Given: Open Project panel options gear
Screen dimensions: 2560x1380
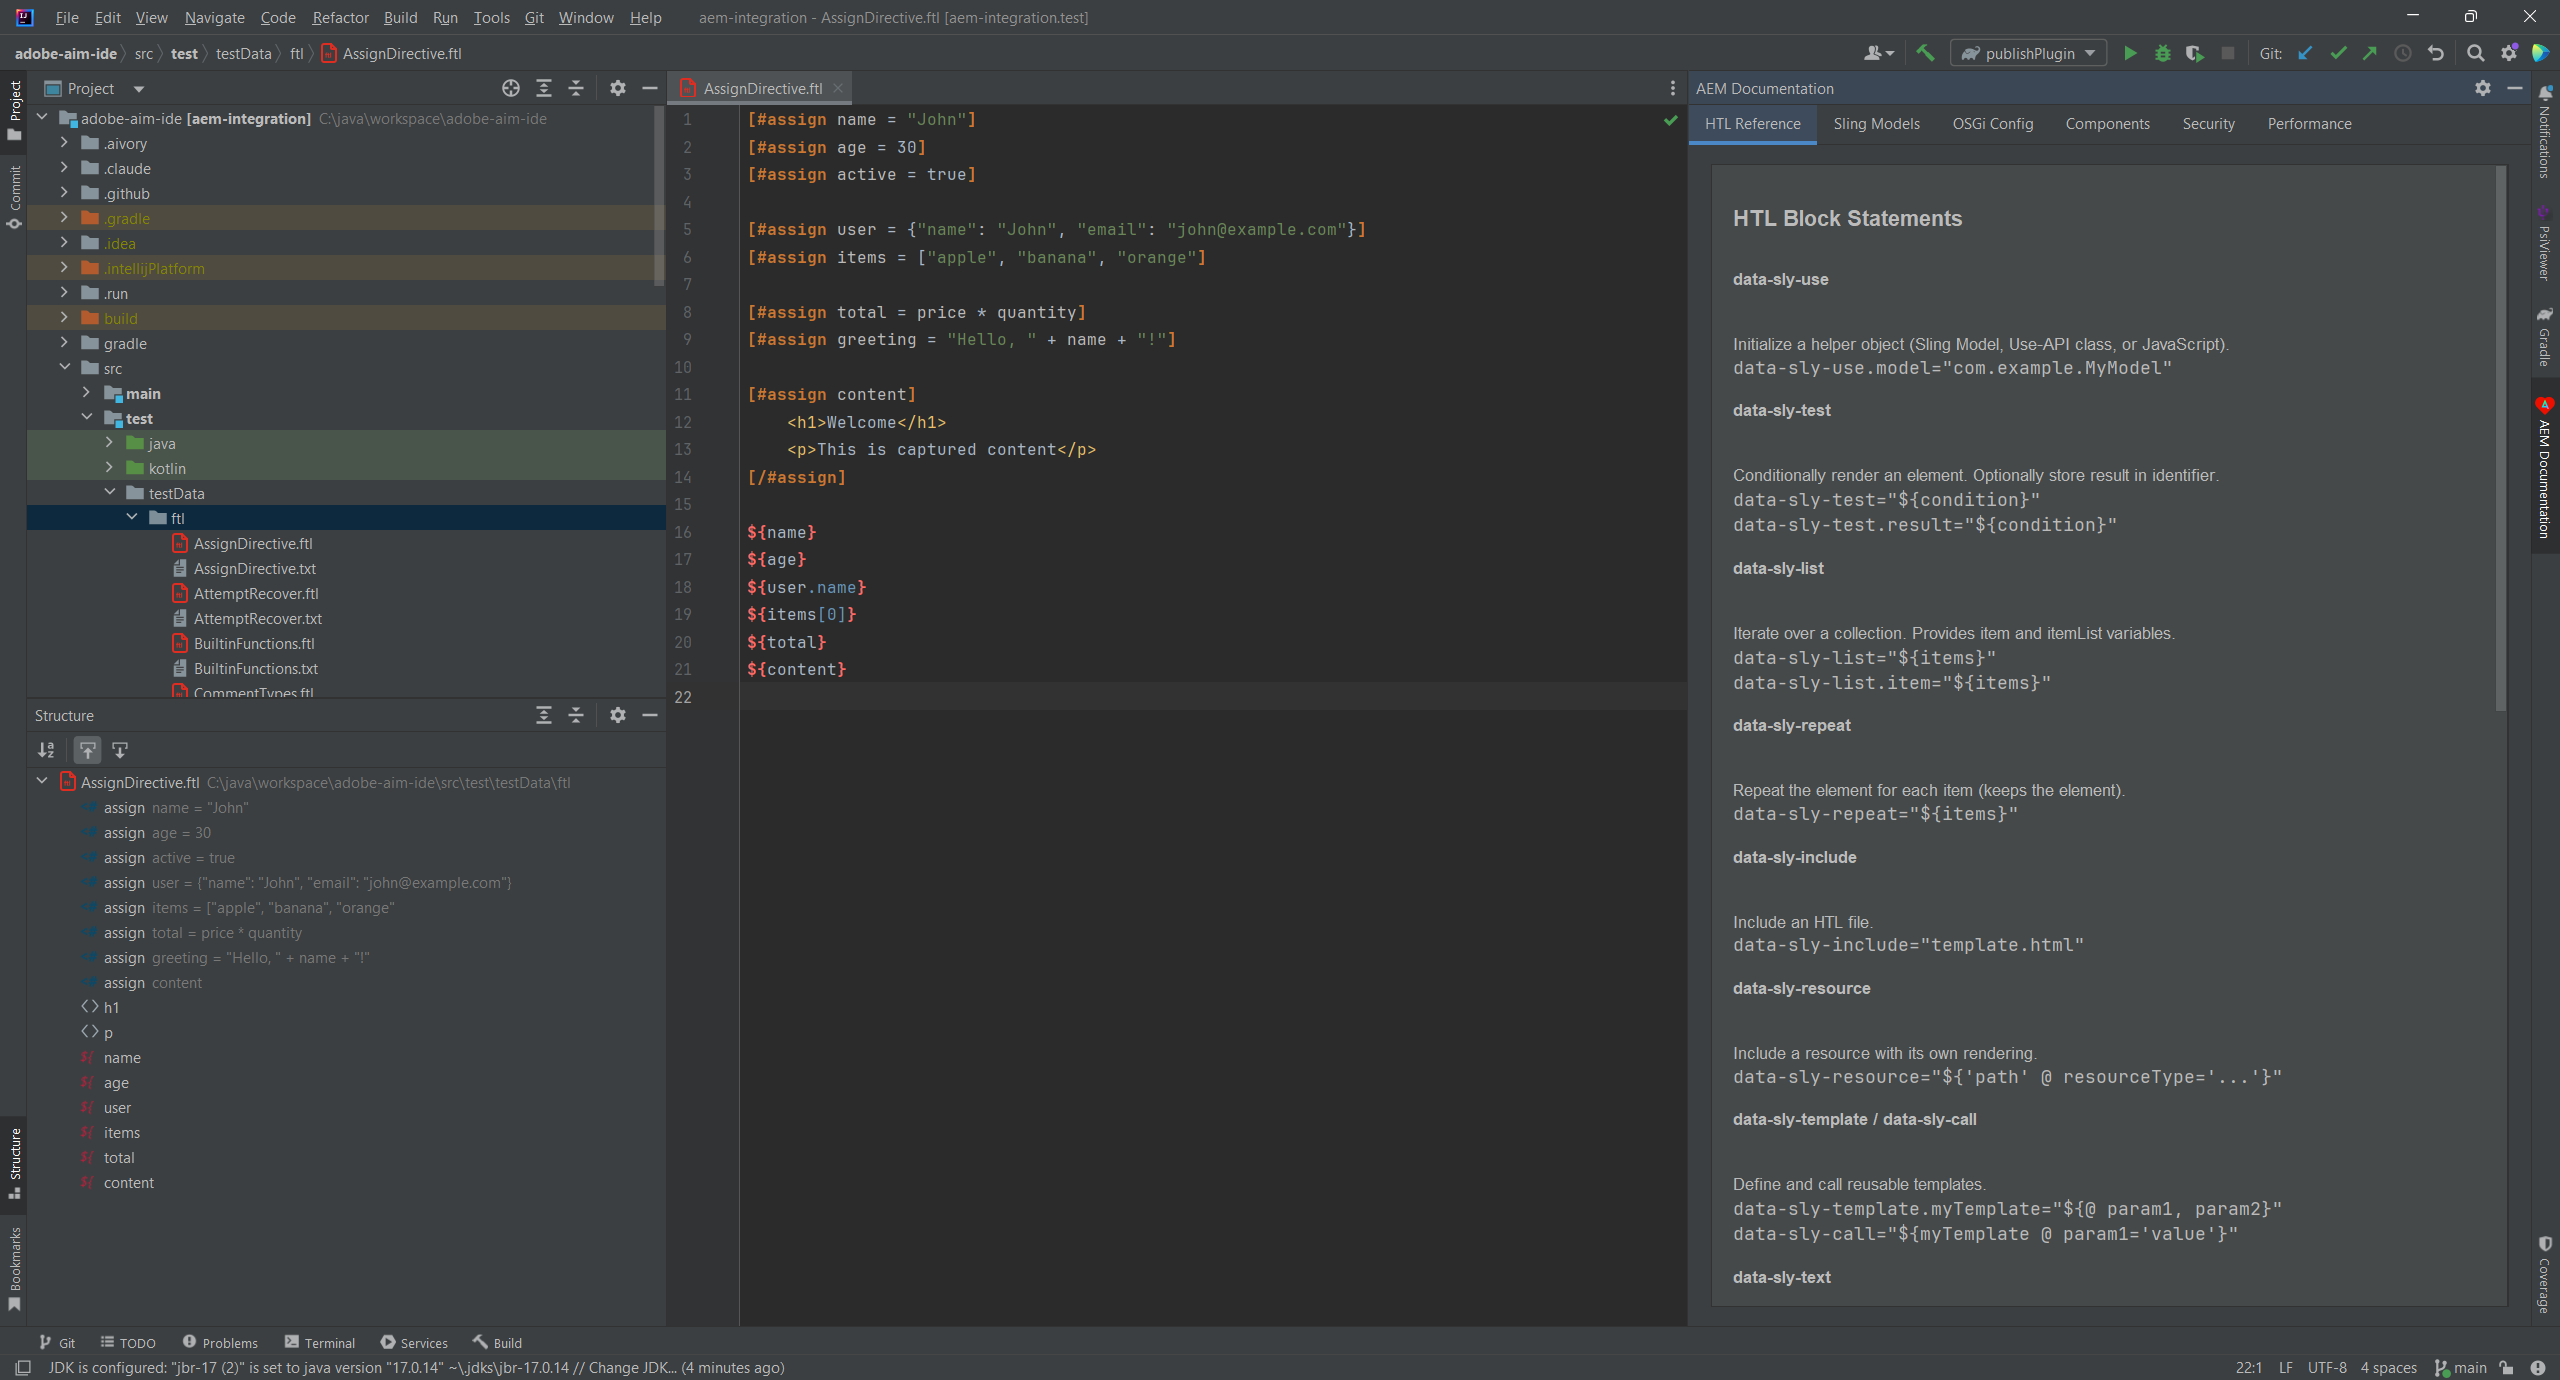Looking at the screenshot, I should point(618,89).
